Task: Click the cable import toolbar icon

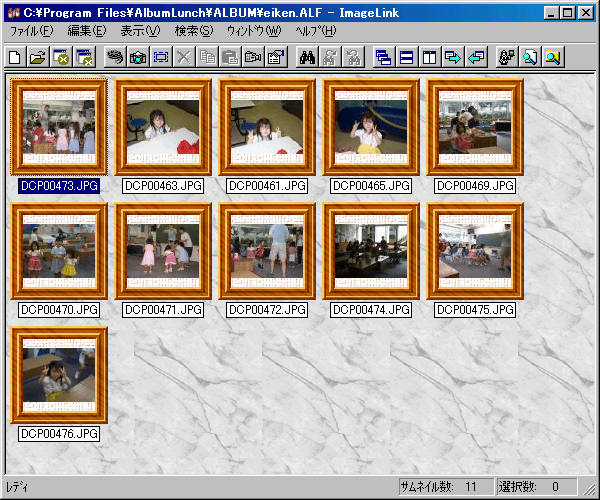Action: [x=115, y=58]
